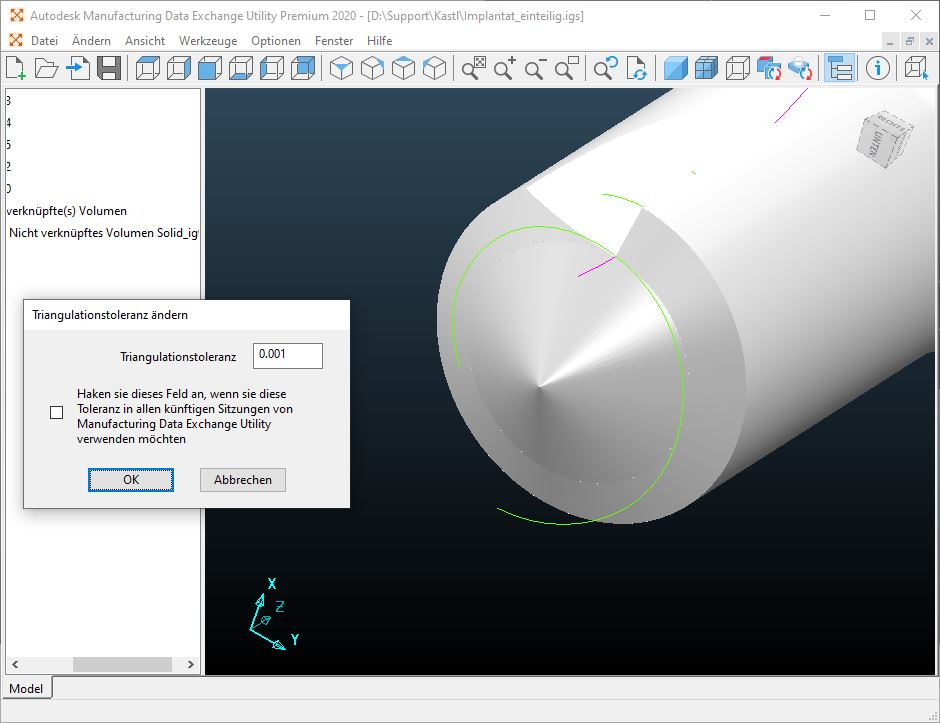
Task: Select the isometric view icon
Action: pyautogui.click(x=343, y=68)
